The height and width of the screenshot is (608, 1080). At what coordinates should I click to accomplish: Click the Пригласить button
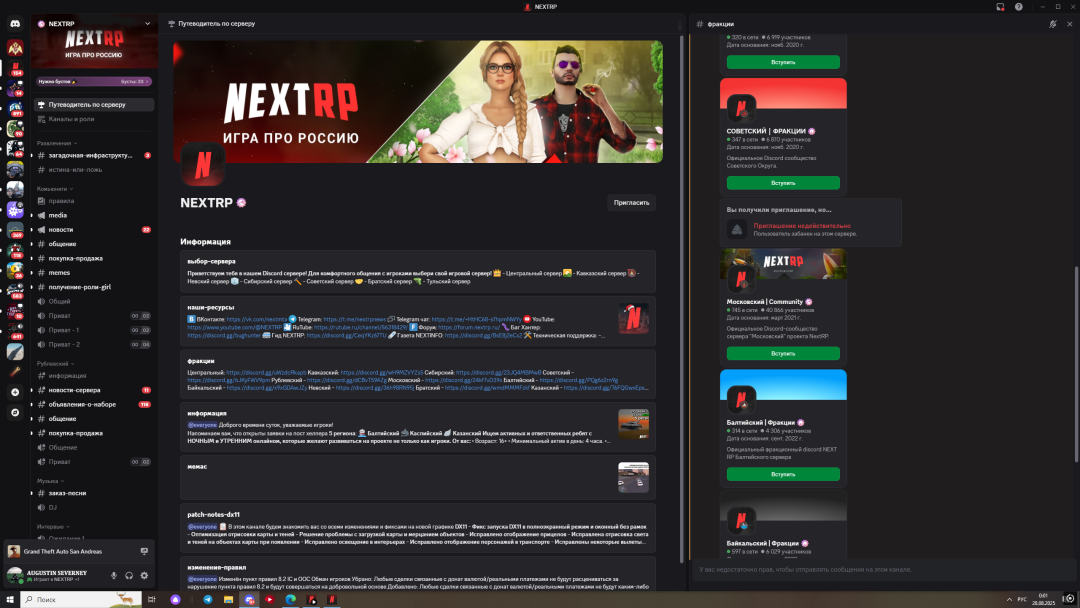(631, 202)
